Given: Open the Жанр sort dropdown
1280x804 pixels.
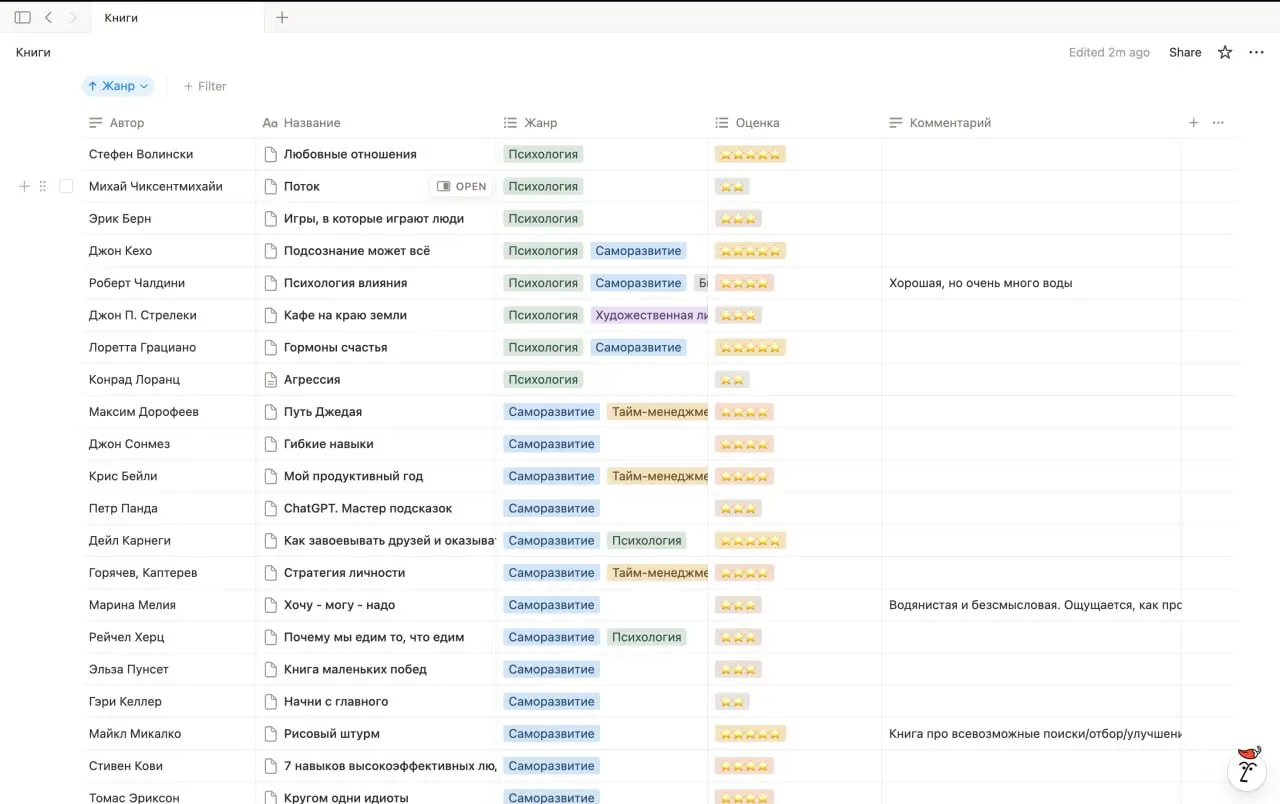Looking at the screenshot, I should pos(118,86).
